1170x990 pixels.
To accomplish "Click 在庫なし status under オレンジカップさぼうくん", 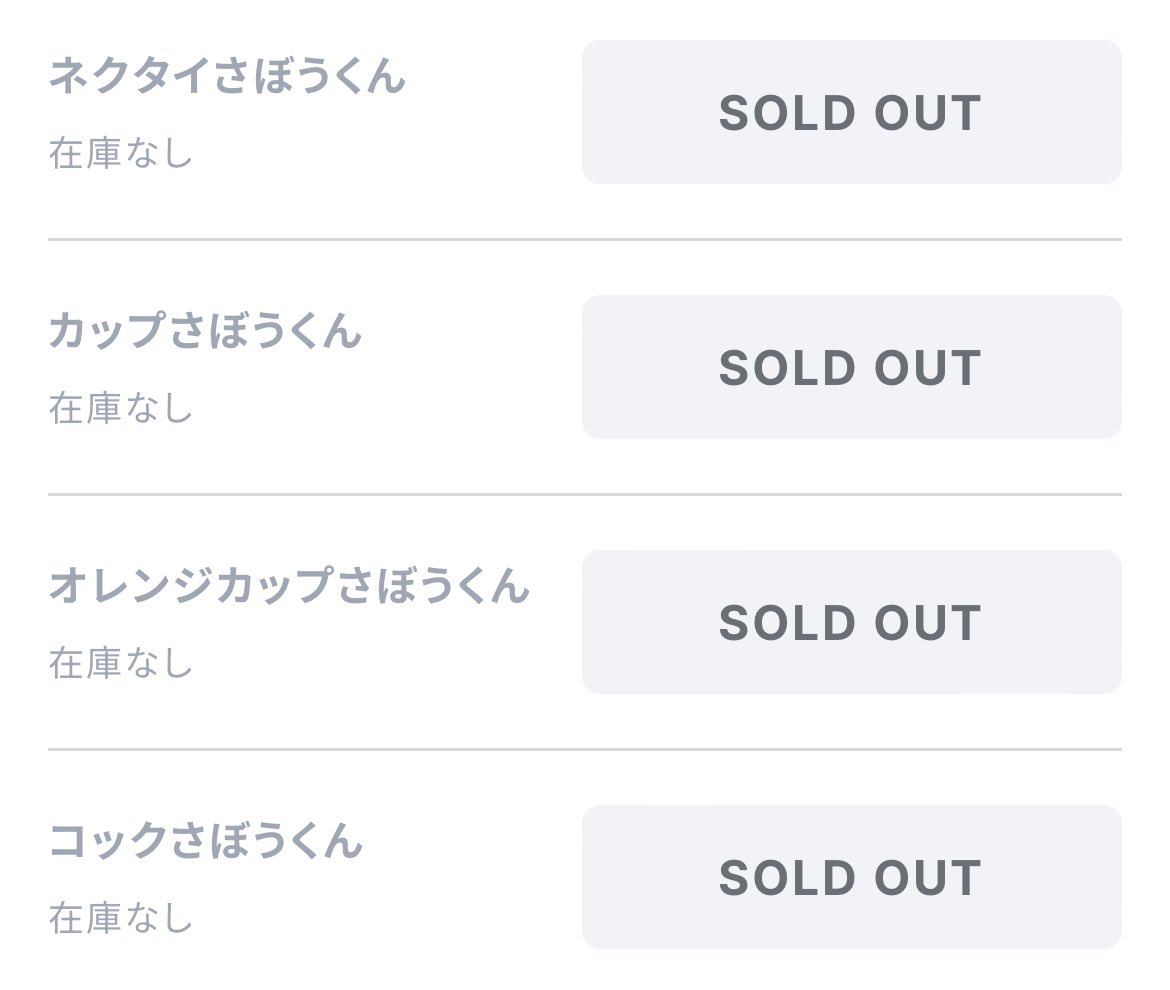I will 121,664.
